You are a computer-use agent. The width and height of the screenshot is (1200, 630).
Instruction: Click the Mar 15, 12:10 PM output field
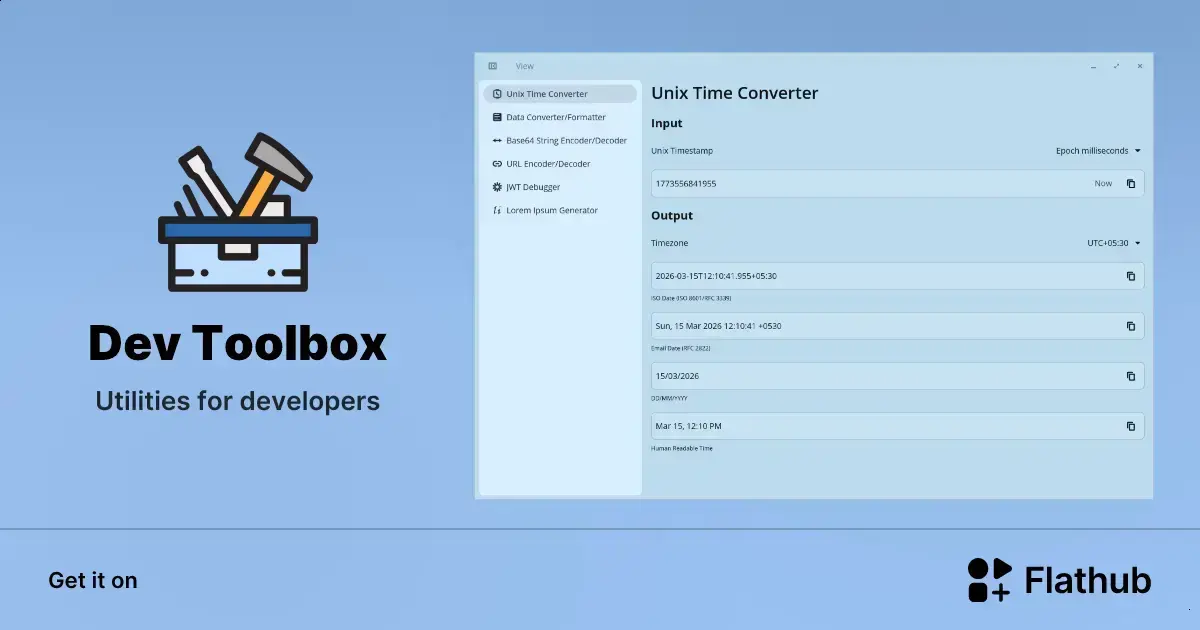(x=897, y=426)
